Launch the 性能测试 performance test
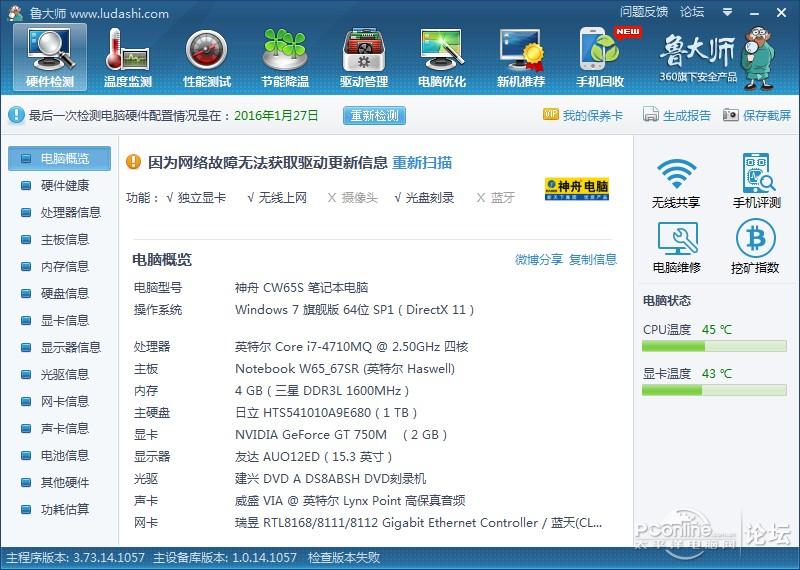This screenshot has width=800, height=570. pyautogui.click(x=207, y=57)
